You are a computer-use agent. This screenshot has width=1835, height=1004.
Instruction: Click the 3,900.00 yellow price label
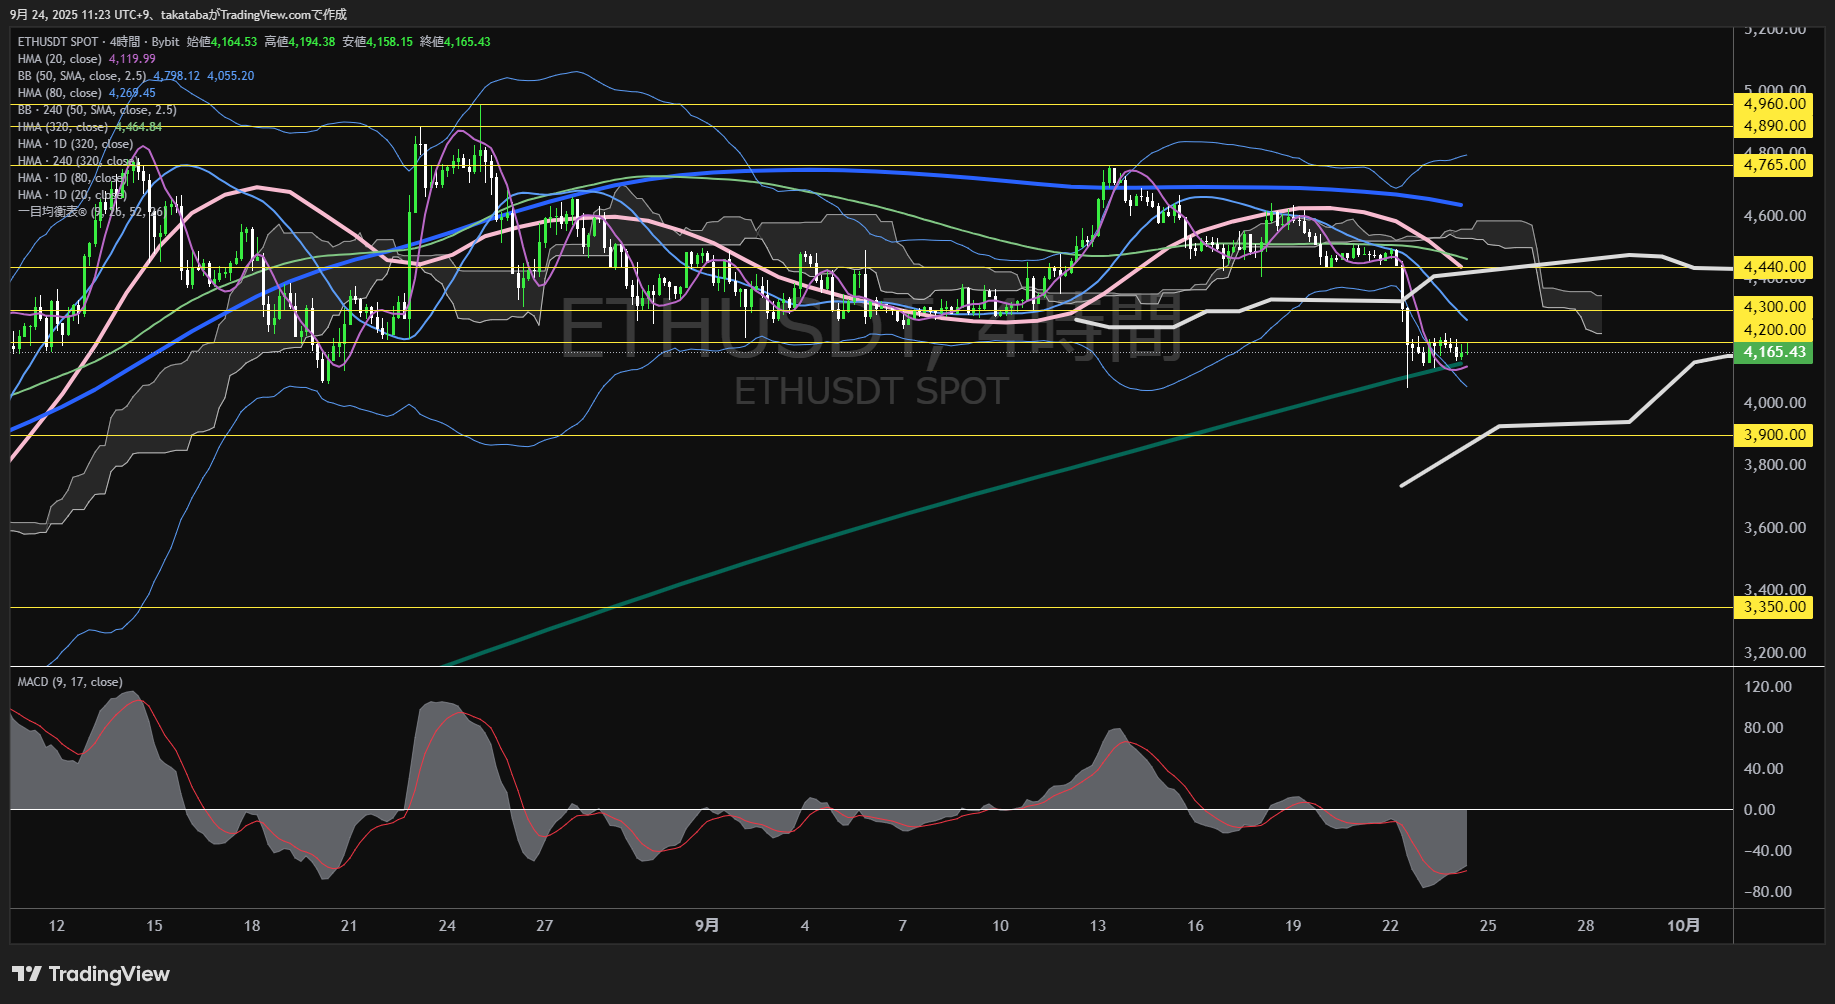point(1773,435)
